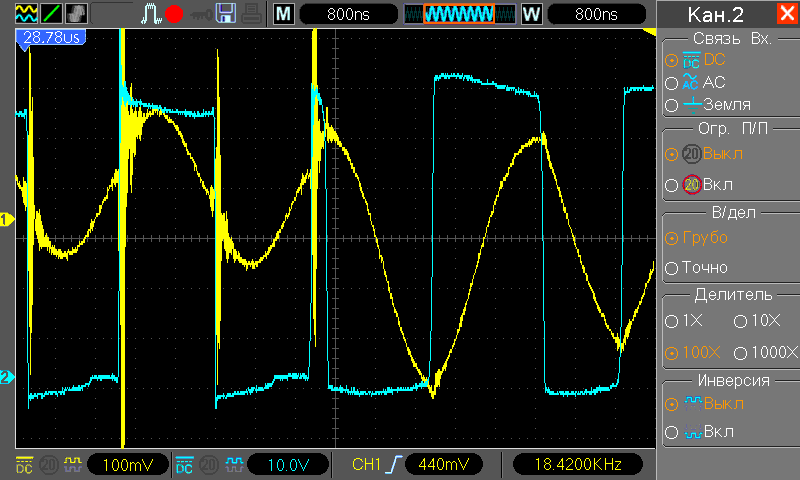Select 10X probe attenuation
Image resolution: width=800 pixels, height=480 pixels.
click(x=757, y=321)
